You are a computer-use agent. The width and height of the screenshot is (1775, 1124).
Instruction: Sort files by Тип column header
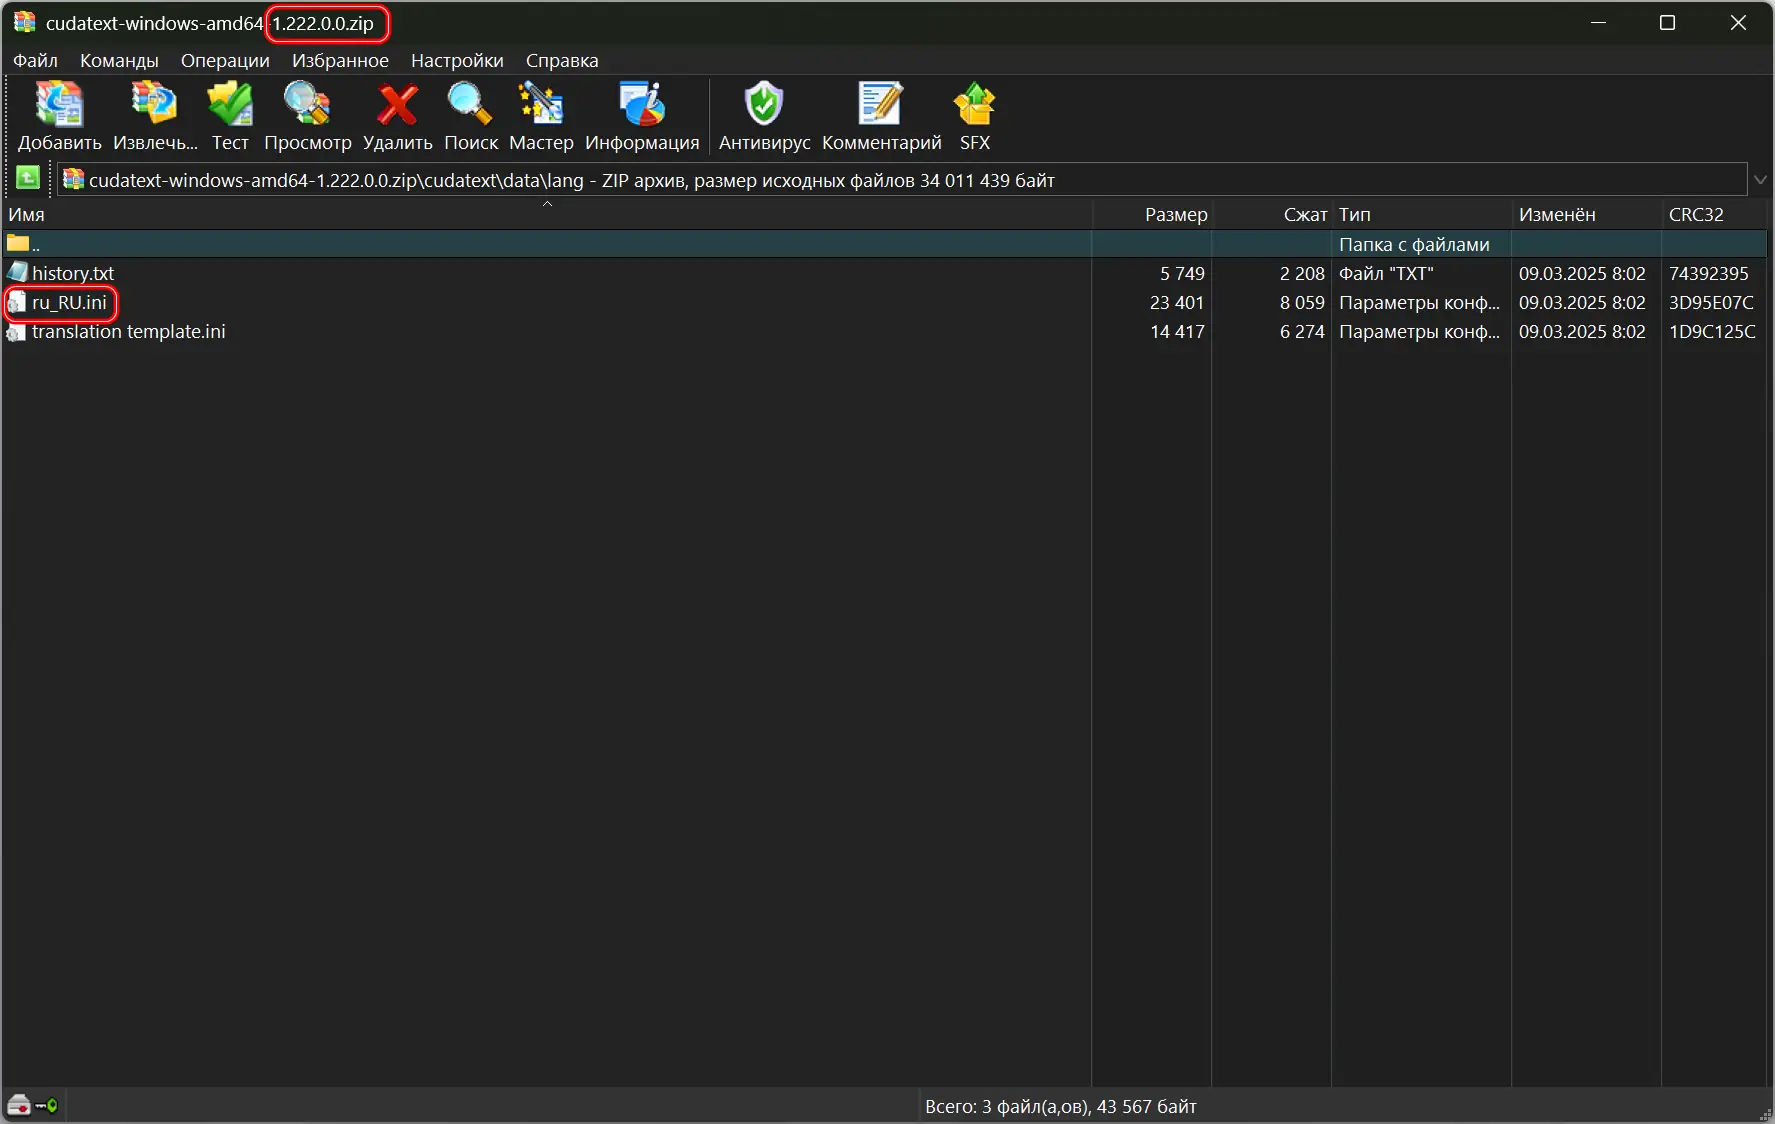point(1422,214)
